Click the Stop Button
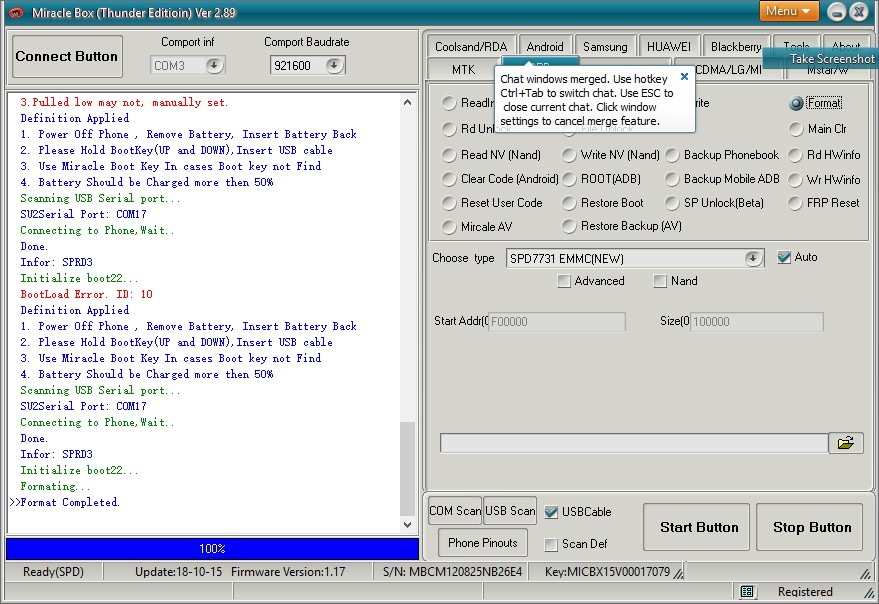This screenshot has height=604, width=879. (809, 527)
